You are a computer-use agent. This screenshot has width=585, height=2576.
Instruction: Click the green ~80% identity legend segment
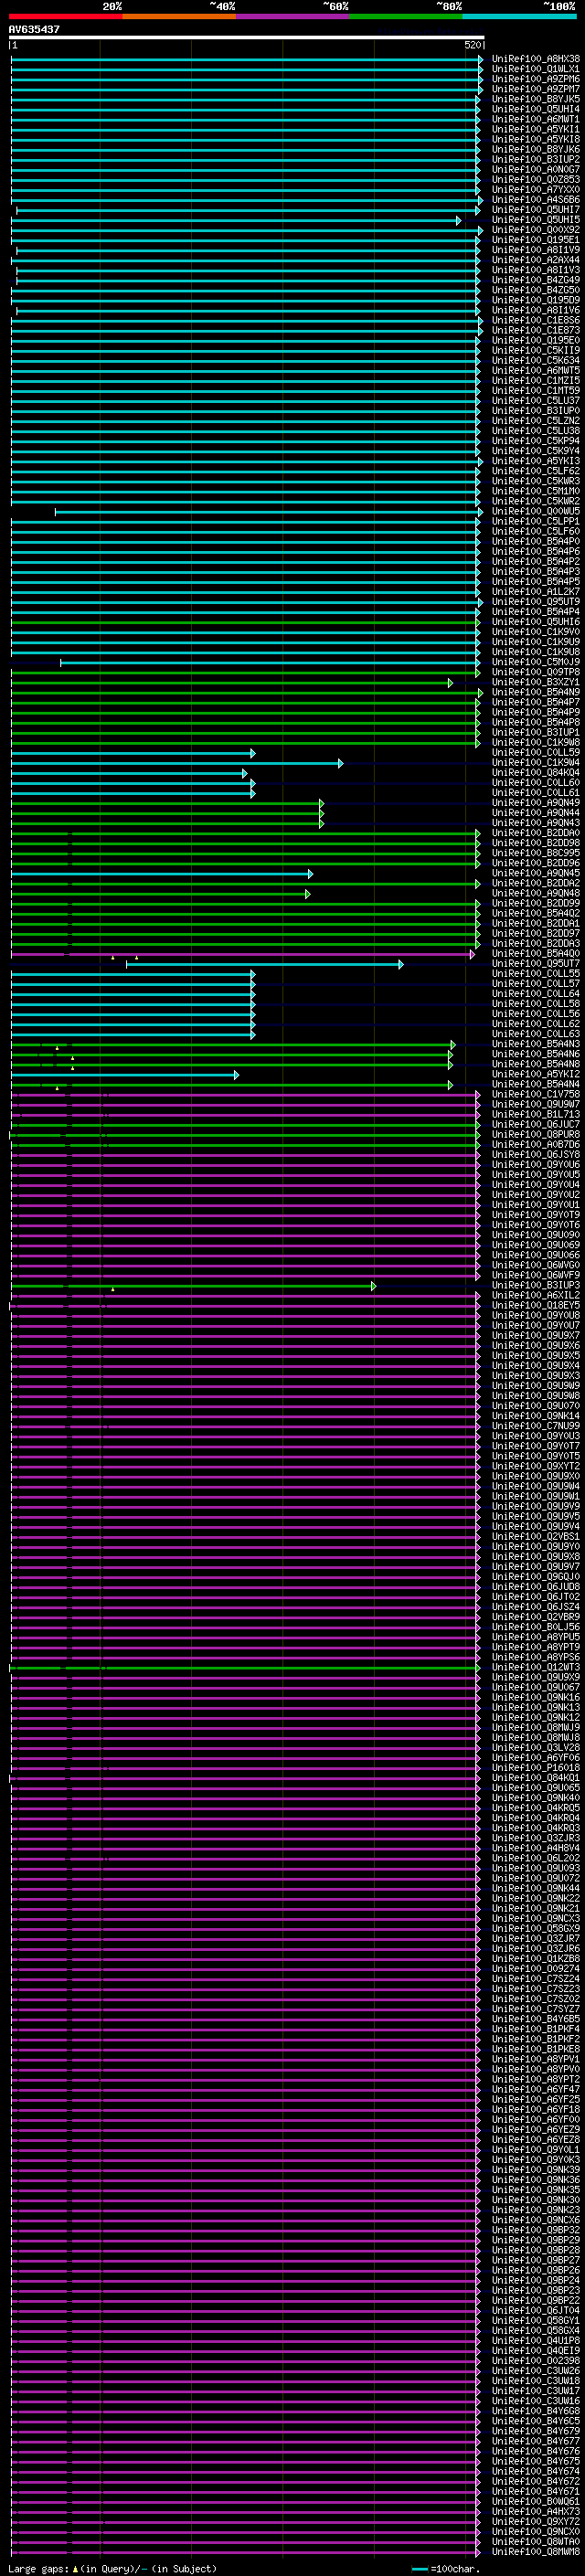pos(406,16)
